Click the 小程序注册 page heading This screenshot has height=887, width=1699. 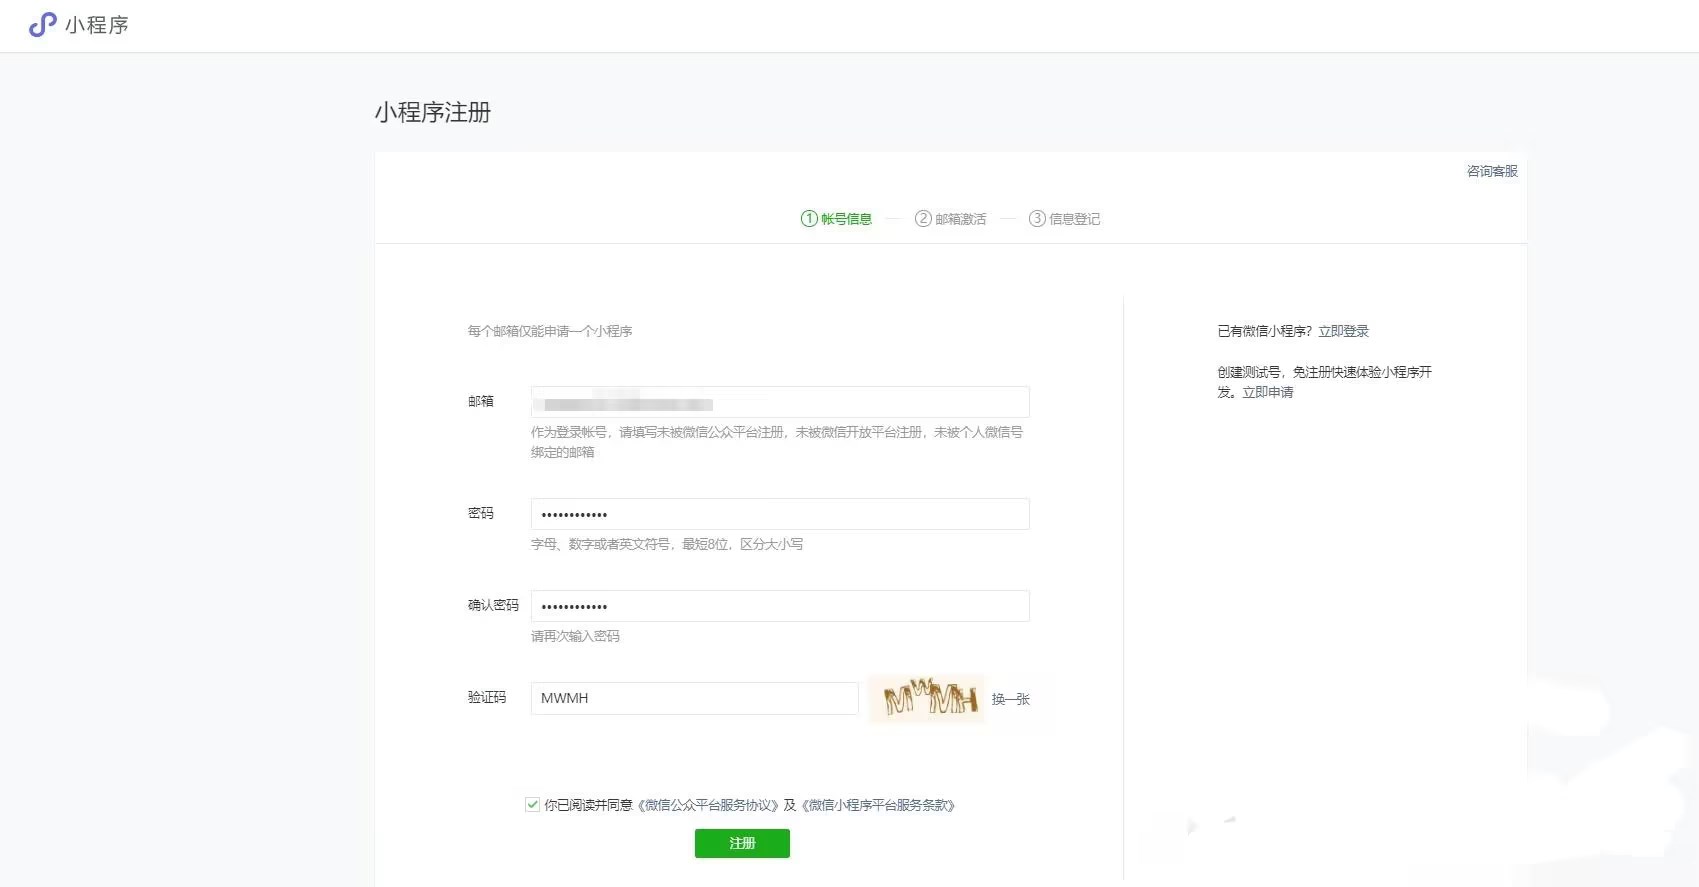tap(433, 112)
